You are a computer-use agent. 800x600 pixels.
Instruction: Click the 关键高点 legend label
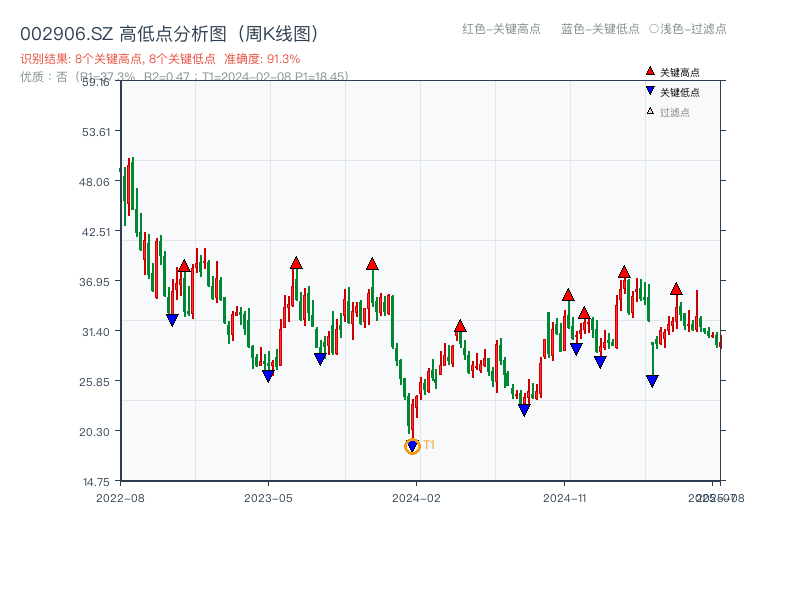pyautogui.click(x=680, y=72)
